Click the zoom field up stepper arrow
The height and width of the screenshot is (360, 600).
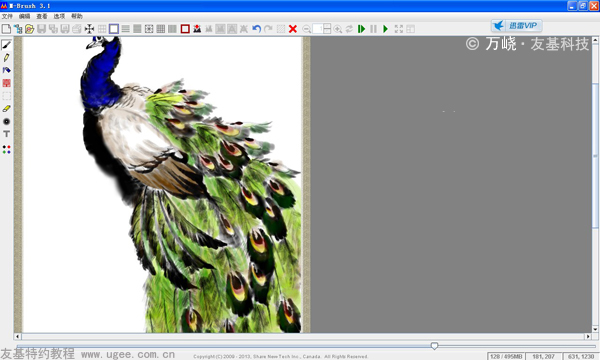[327, 26]
